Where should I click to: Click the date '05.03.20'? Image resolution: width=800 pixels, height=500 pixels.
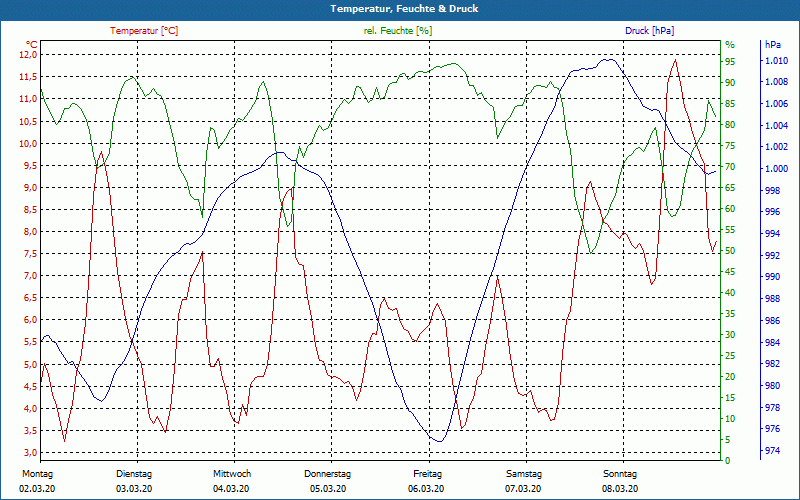point(328,489)
